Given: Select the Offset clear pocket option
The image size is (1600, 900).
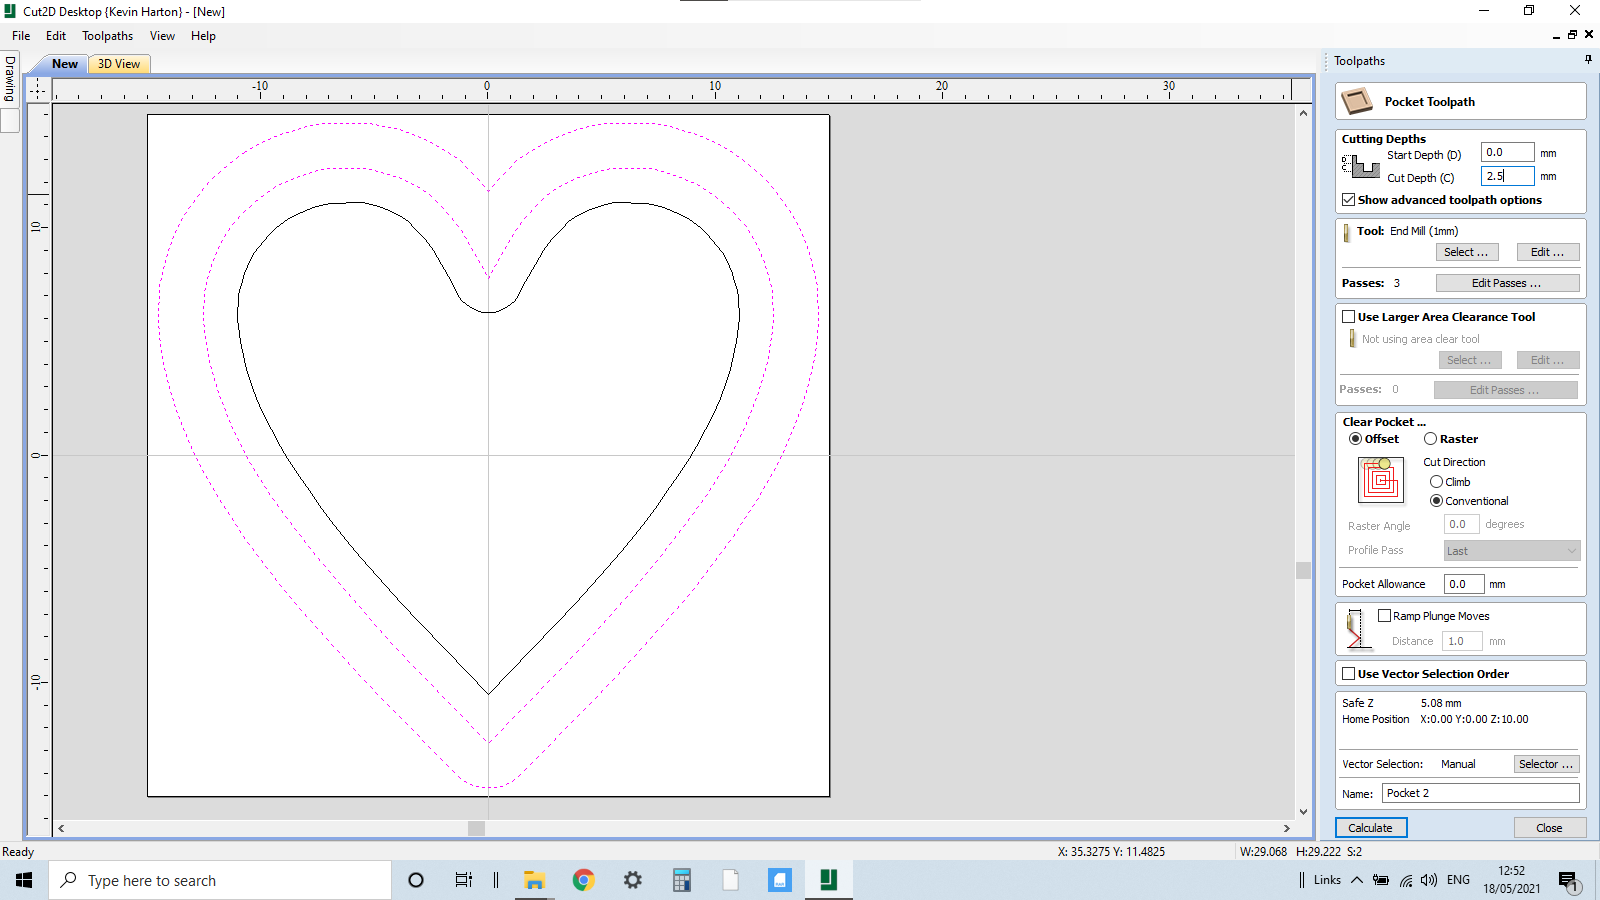Looking at the screenshot, I should (1355, 439).
